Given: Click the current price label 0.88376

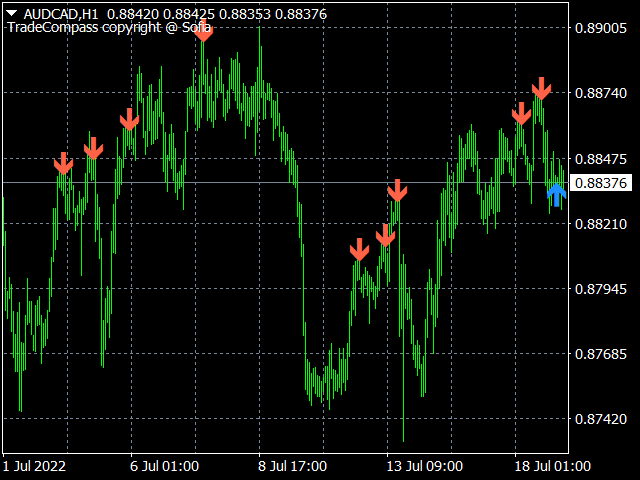Looking at the screenshot, I should 600,183.
